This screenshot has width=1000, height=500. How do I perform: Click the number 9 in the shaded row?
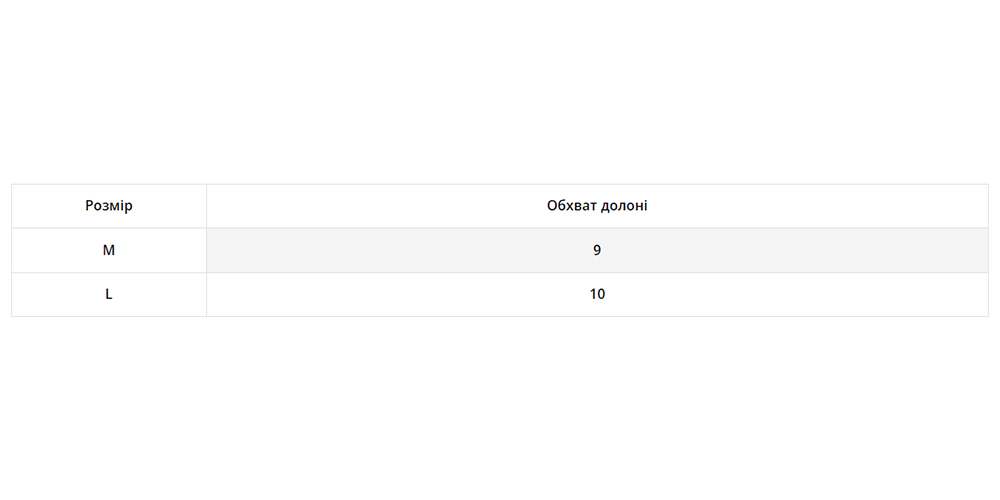(597, 250)
